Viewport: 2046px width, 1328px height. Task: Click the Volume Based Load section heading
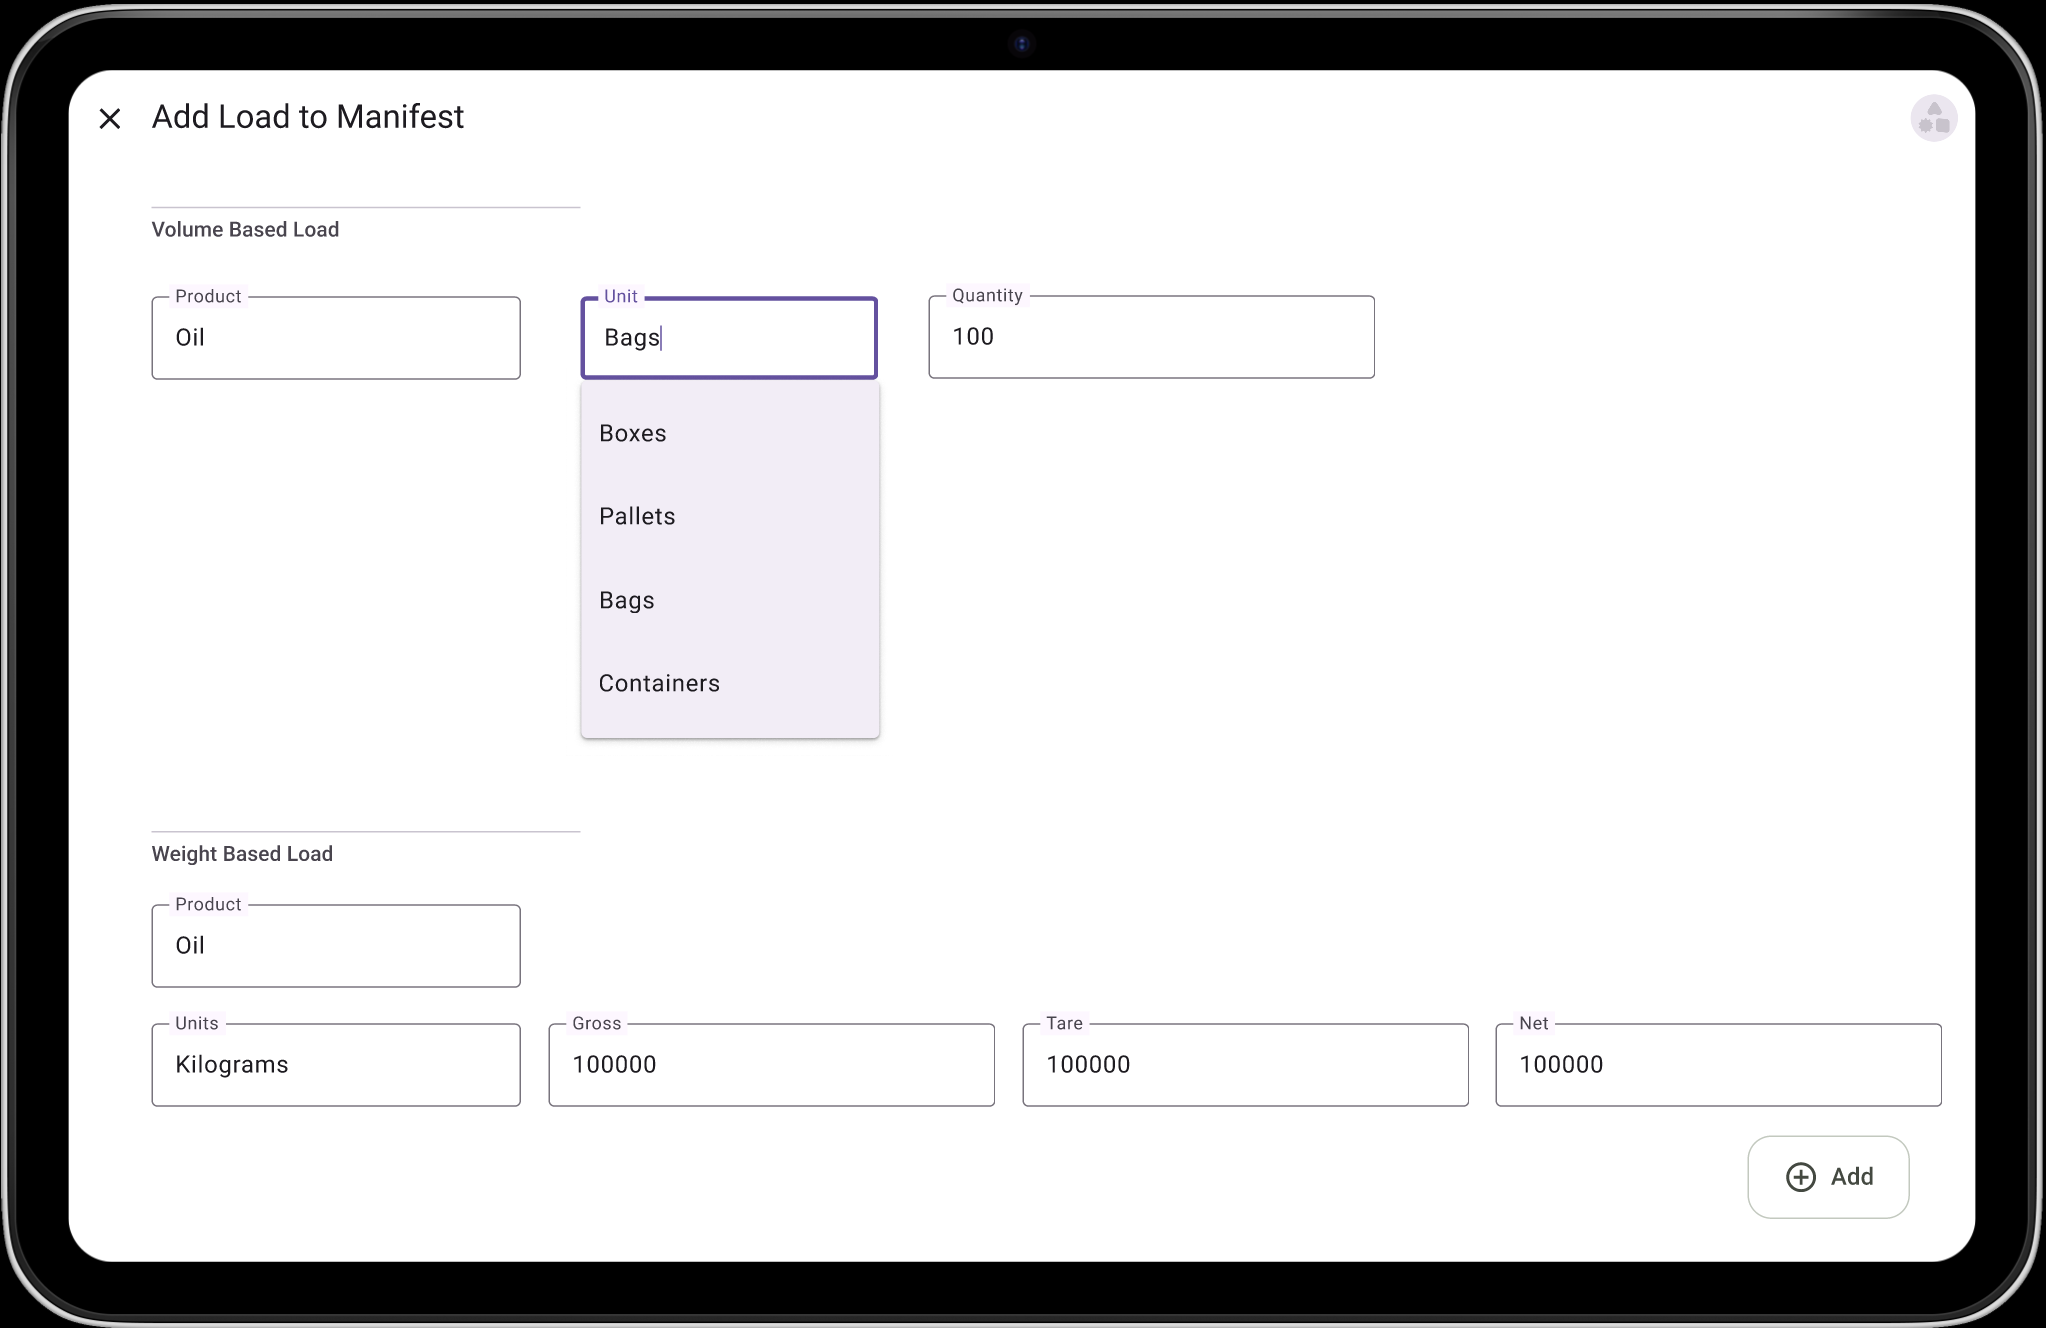pyautogui.click(x=245, y=230)
